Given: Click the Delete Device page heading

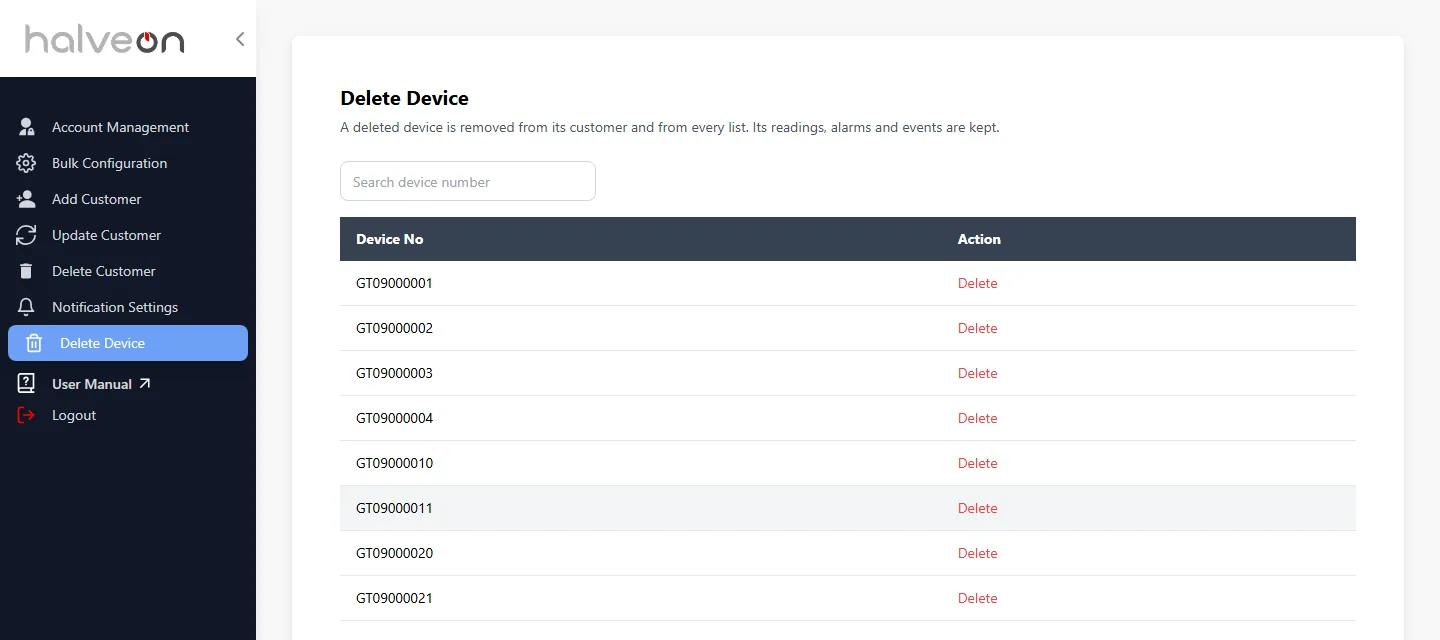Looking at the screenshot, I should (x=404, y=98).
